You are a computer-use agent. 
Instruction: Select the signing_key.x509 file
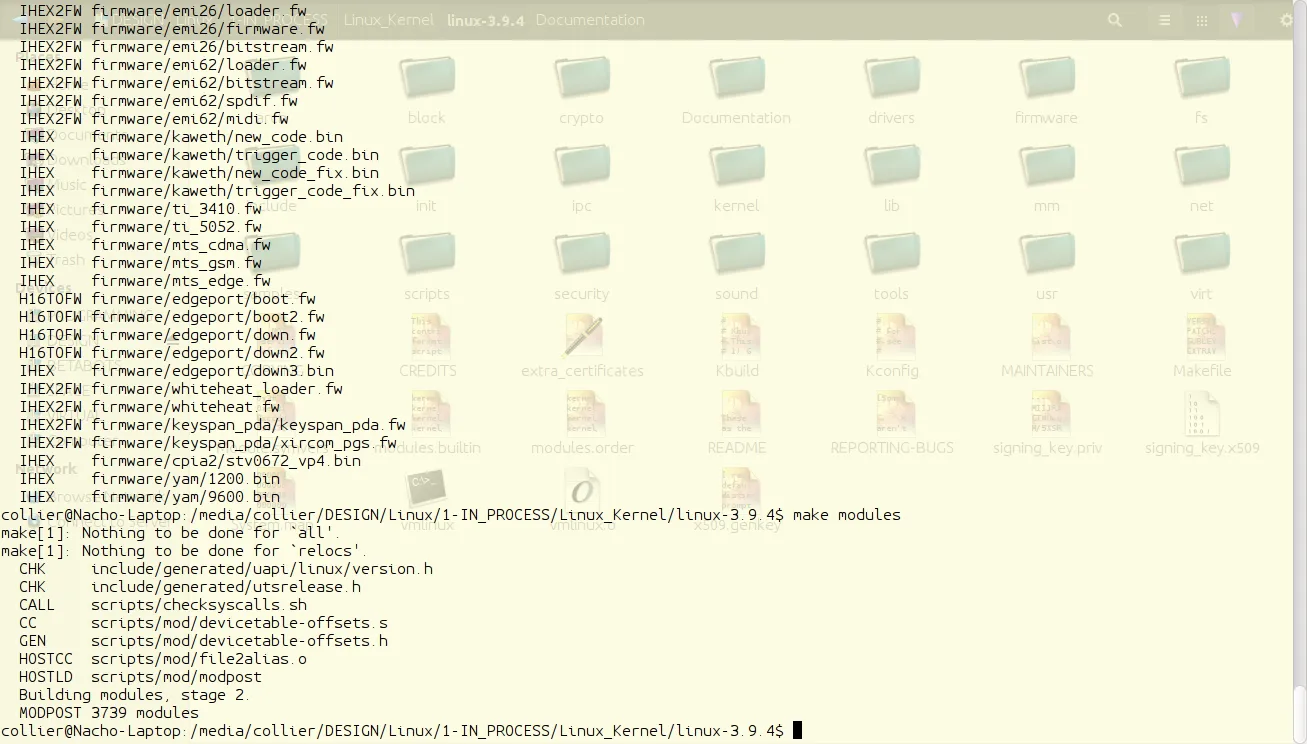(x=1201, y=414)
